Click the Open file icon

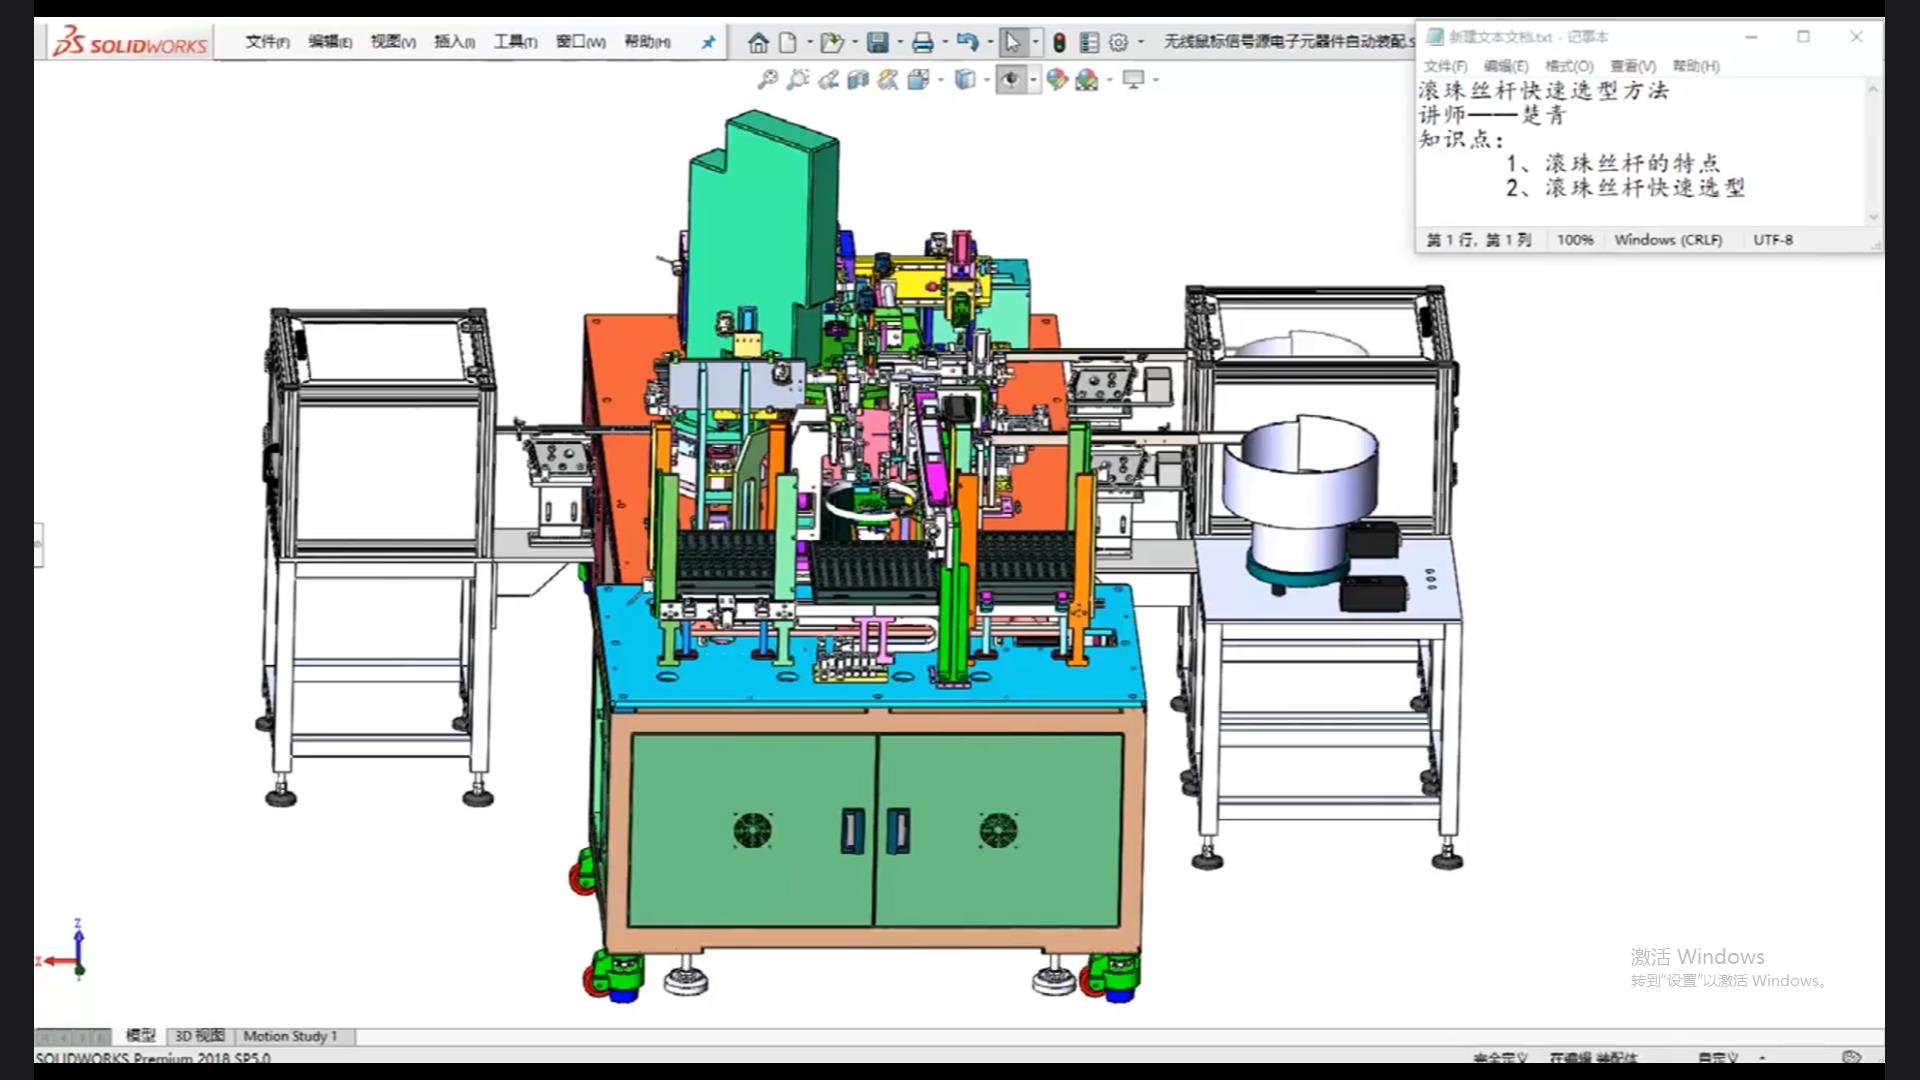(x=831, y=42)
